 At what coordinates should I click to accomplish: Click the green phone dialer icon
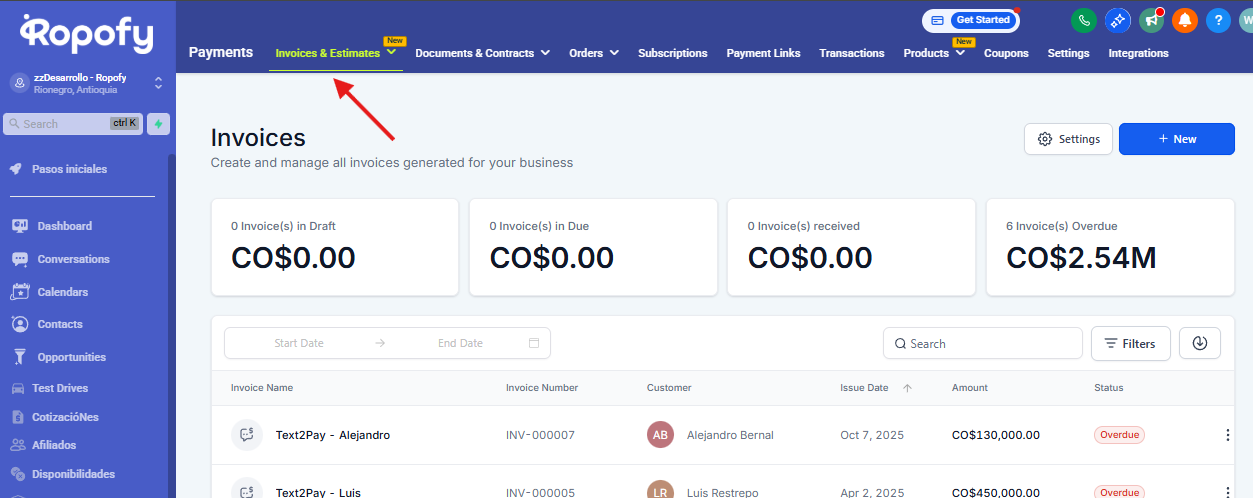pos(1083,20)
